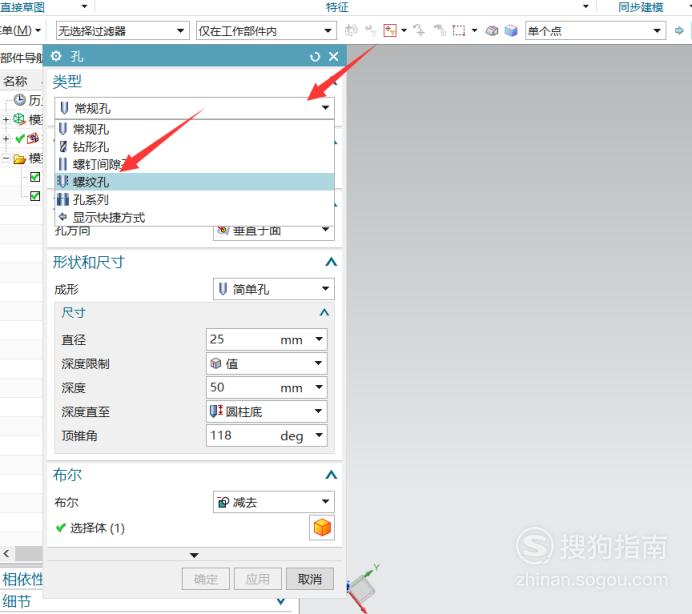The image size is (692, 614).
Task: Collapse the 形状和尺寸 section
Action: pyautogui.click(x=331, y=262)
